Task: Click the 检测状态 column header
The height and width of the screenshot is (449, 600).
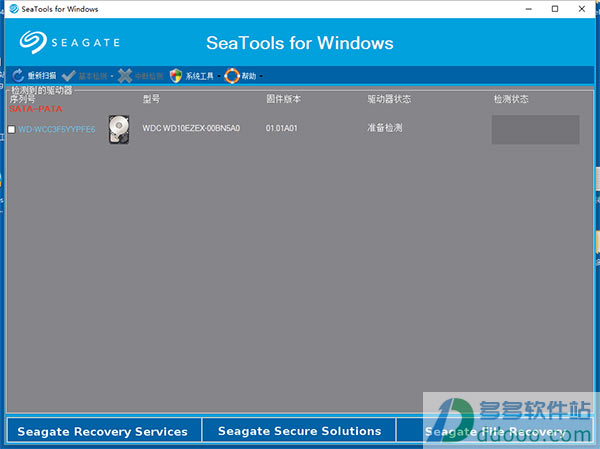Action: point(511,99)
